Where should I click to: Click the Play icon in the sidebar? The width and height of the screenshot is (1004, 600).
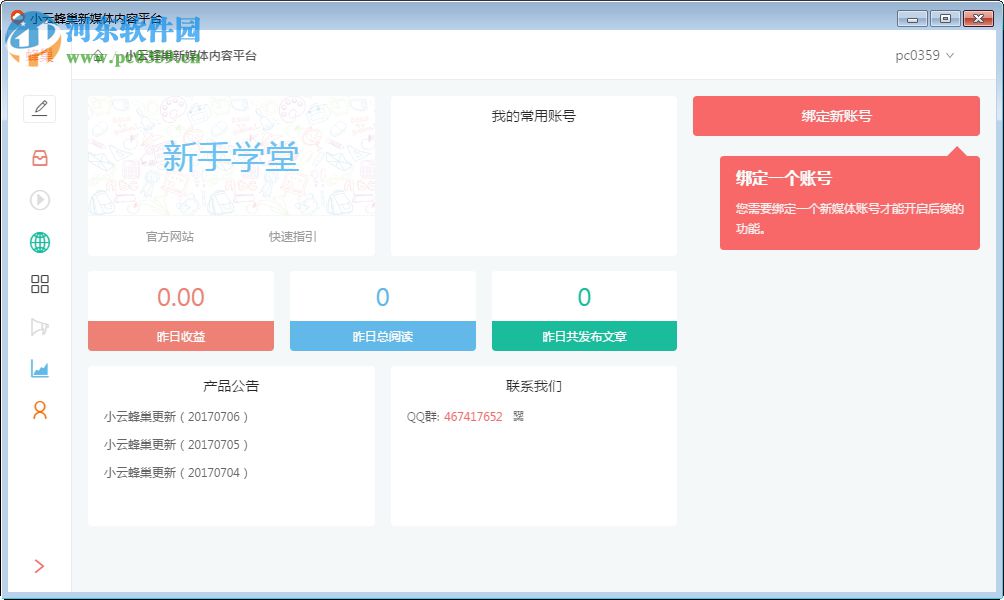pyautogui.click(x=40, y=200)
